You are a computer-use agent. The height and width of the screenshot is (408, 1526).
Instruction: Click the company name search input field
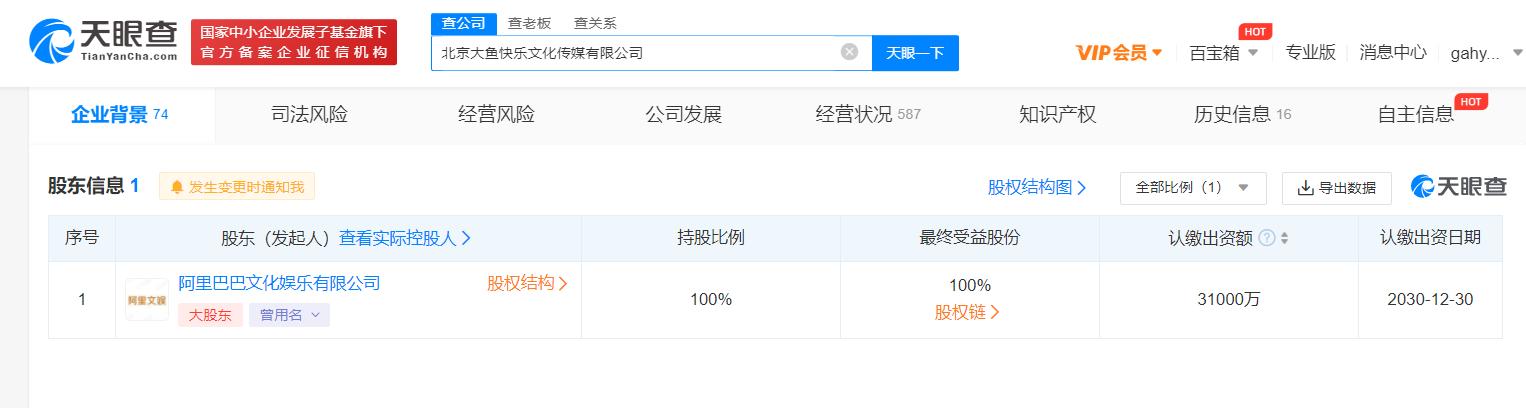click(x=635, y=53)
